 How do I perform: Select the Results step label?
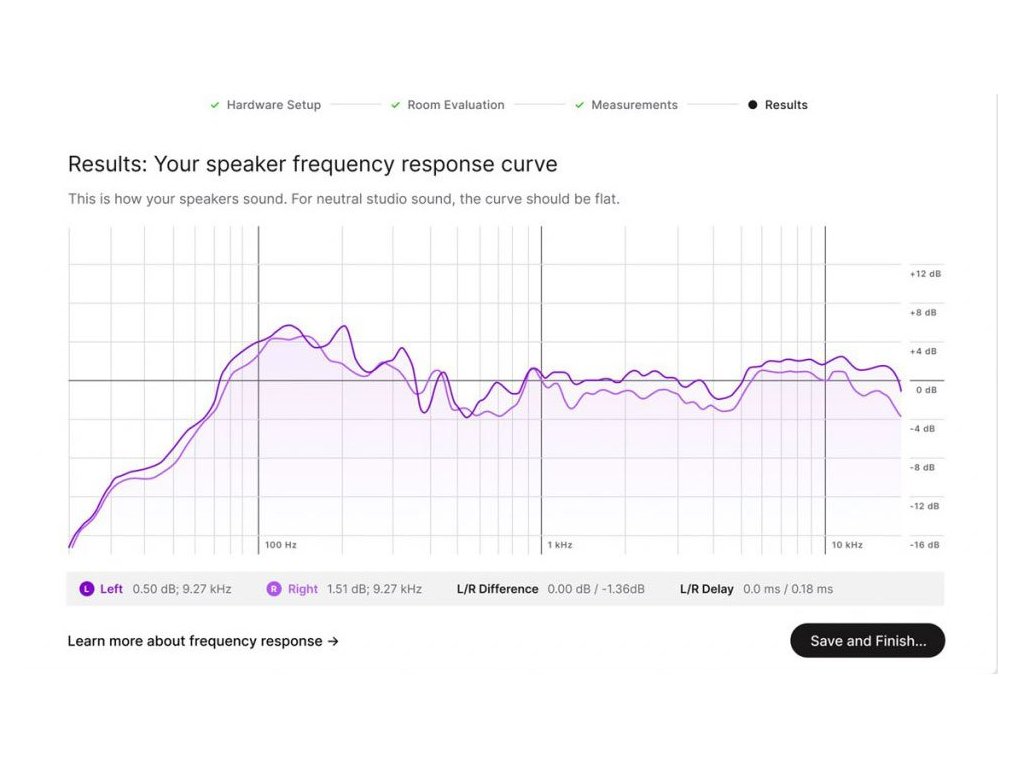tap(786, 105)
